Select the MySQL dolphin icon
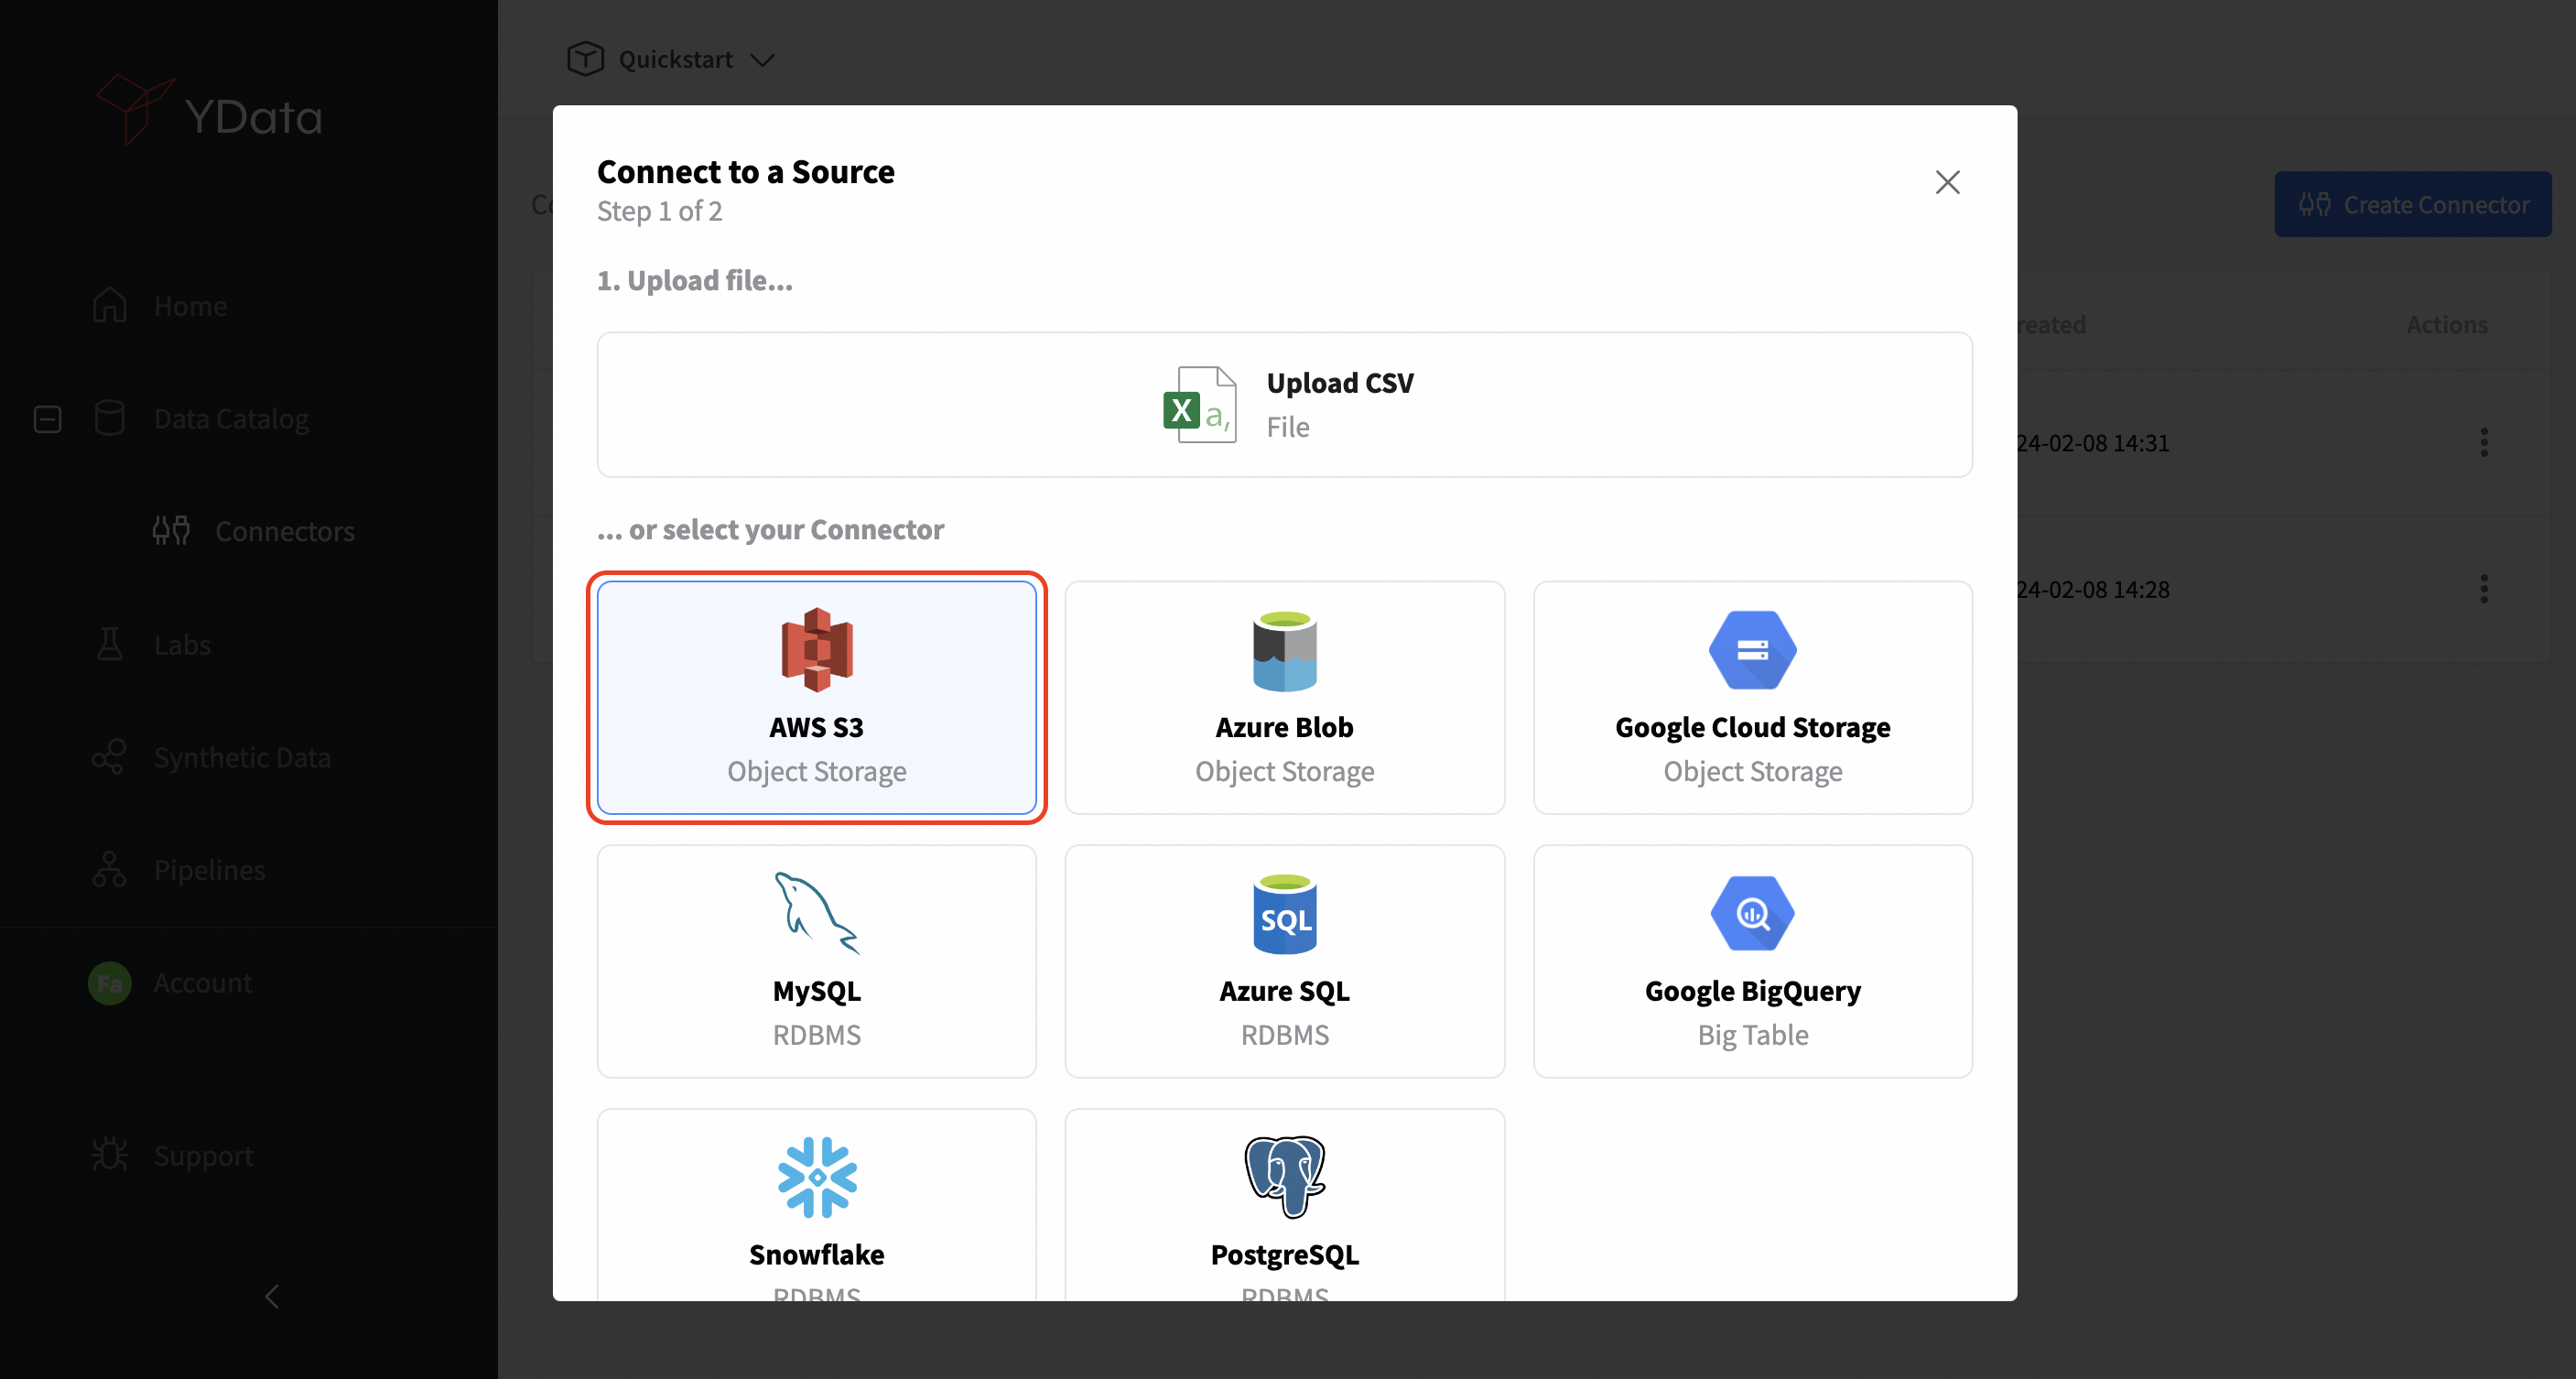Image resolution: width=2576 pixels, height=1379 pixels. pyautogui.click(x=816, y=913)
